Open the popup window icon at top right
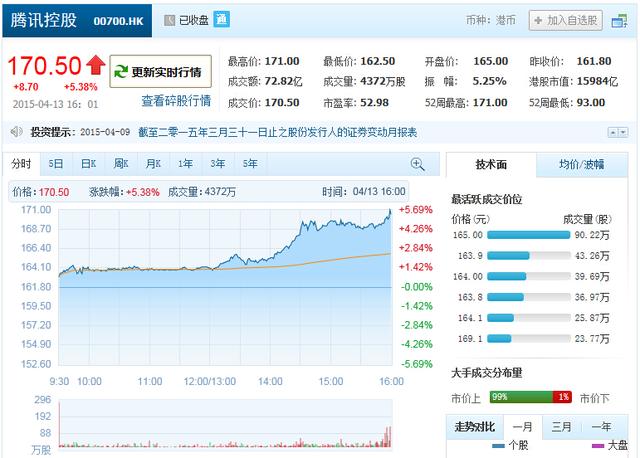The image size is (640, 458). click(619, 20)
